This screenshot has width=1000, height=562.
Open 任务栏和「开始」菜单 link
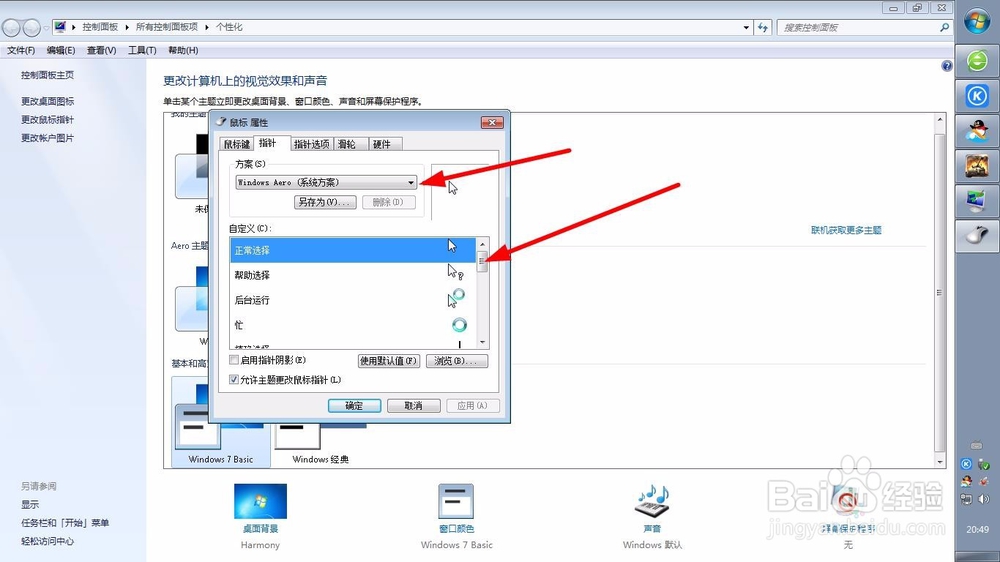(x=64, y=523)
